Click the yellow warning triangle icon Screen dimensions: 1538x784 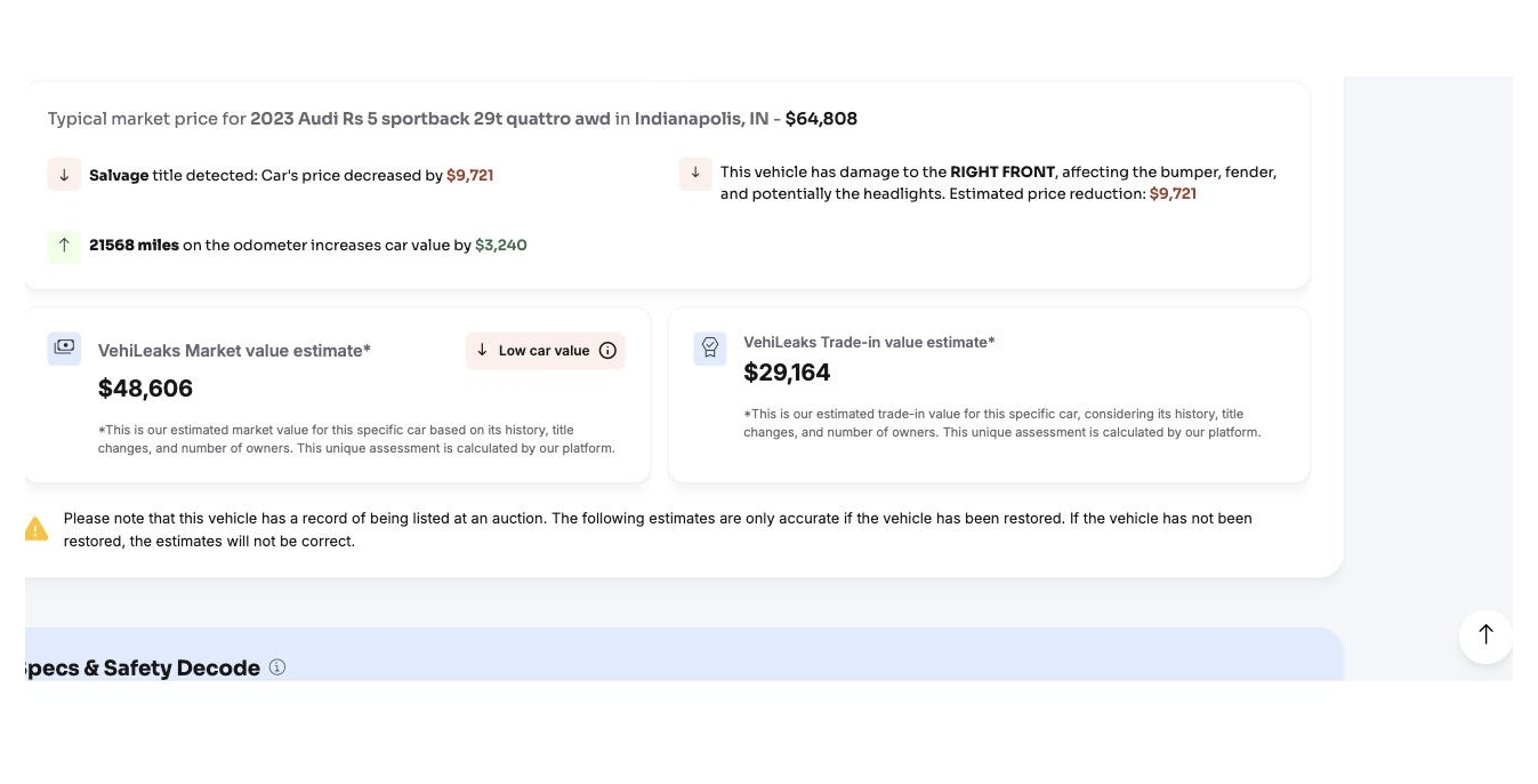pyautogui.click(x=36, y=529)
